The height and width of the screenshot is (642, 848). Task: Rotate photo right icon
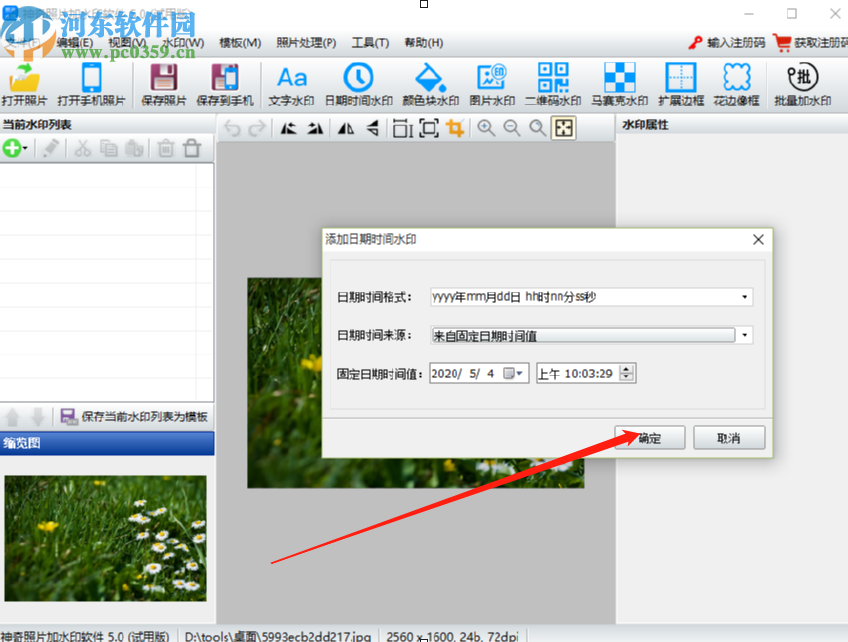(x=315, y=128)
